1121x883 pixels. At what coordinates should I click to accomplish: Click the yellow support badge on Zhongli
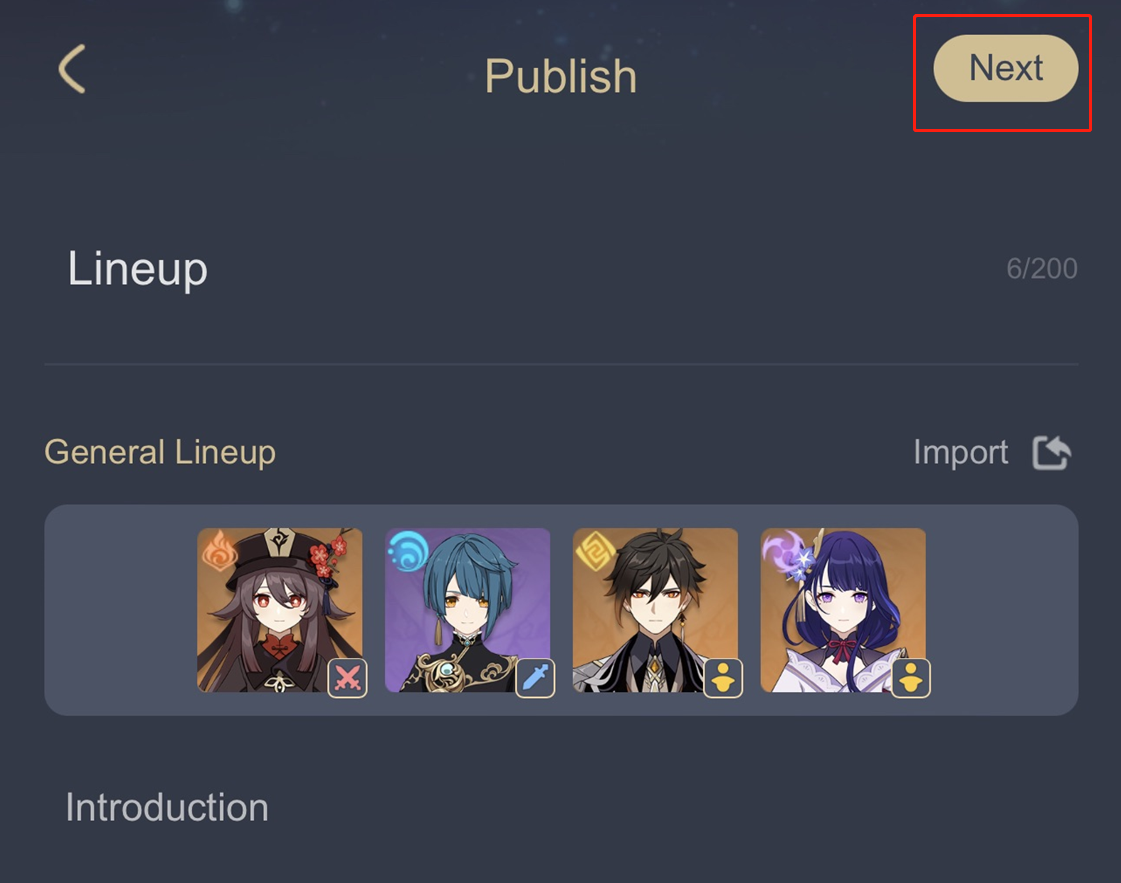click(723, 678)
